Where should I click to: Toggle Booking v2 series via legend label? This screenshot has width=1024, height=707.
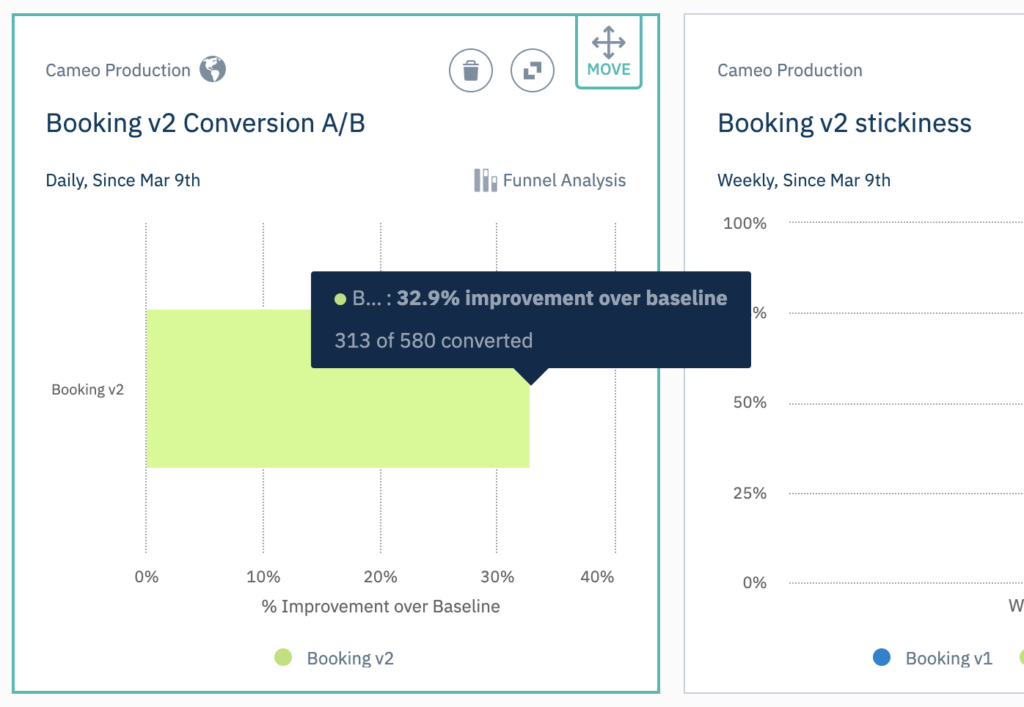(350, 658)
